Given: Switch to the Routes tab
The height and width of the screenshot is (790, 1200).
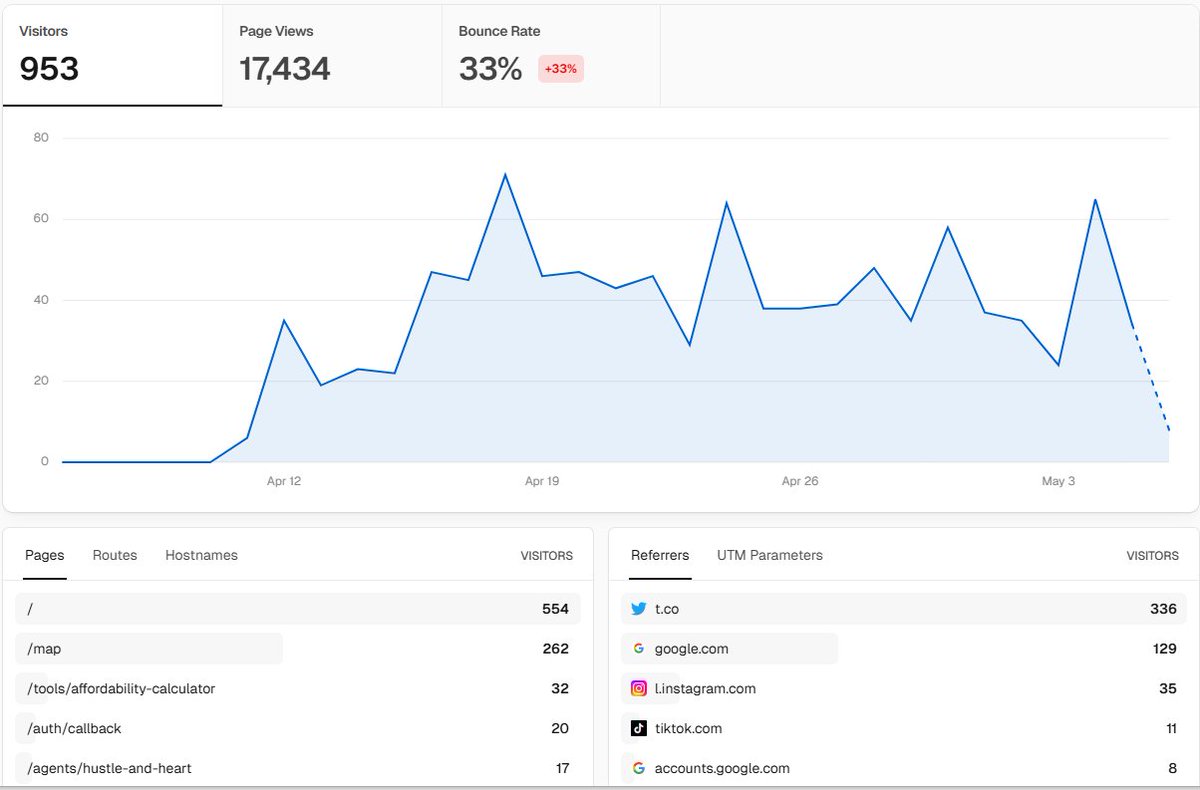Looking at the screenshot, I should point(115,555).
